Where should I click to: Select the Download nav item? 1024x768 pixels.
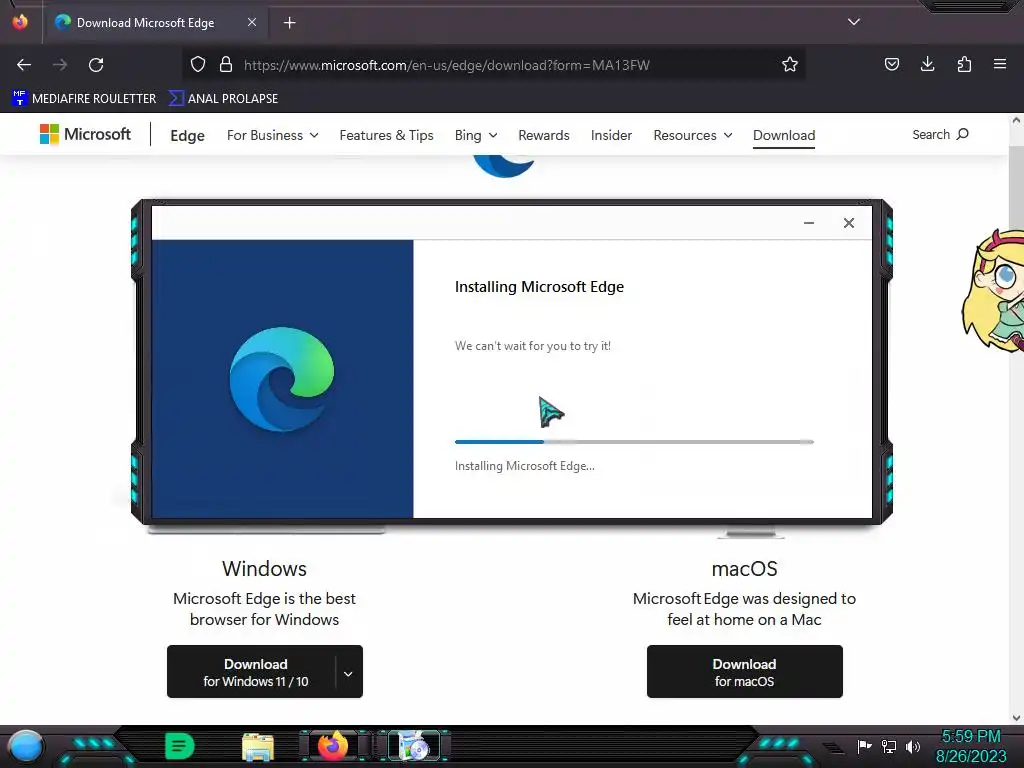point(784,135)
